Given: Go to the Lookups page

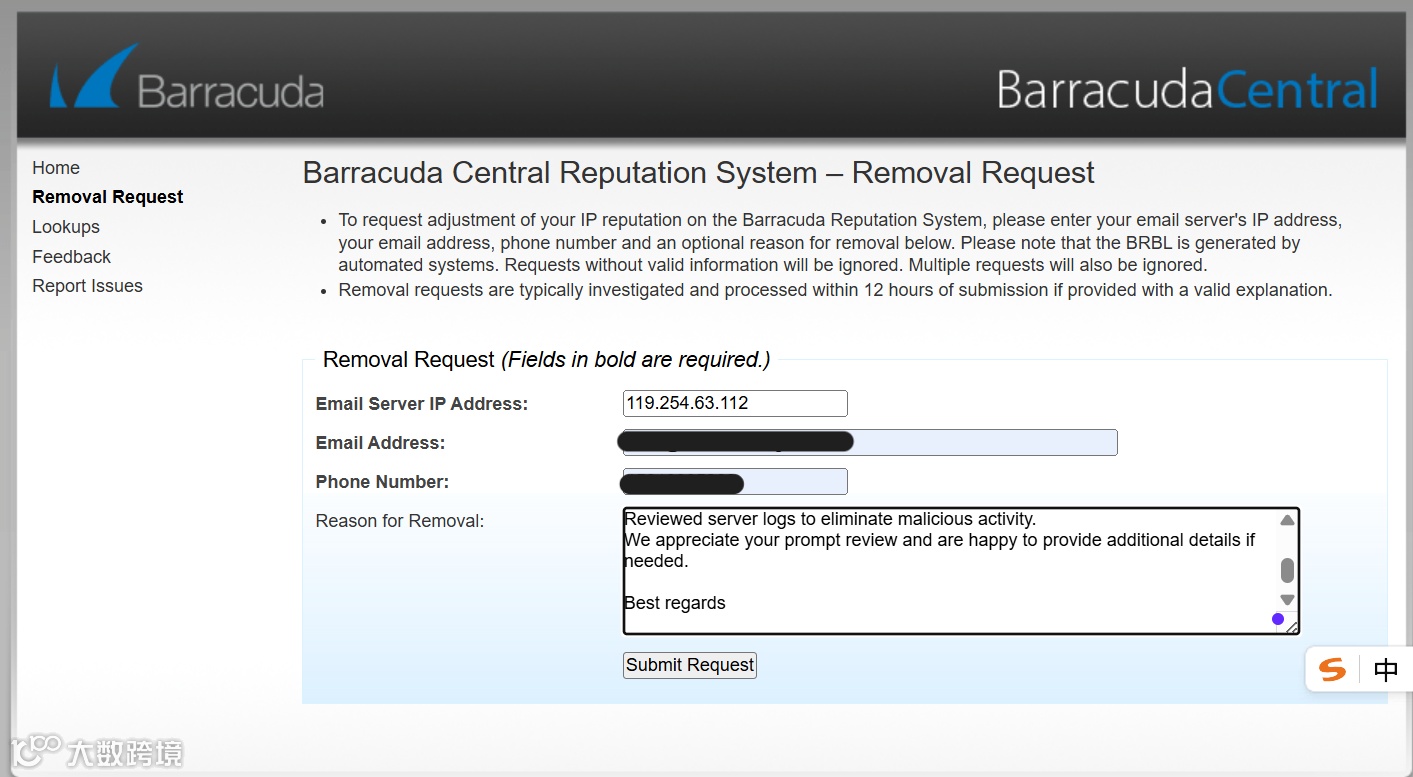Looking at the screenshot, I should pyautogui.click(x=66, y=227).
